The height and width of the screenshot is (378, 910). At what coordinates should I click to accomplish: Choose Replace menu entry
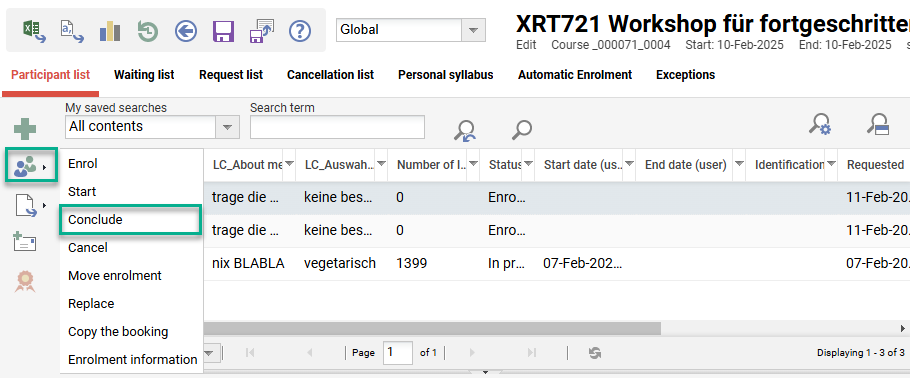(131, 304)
